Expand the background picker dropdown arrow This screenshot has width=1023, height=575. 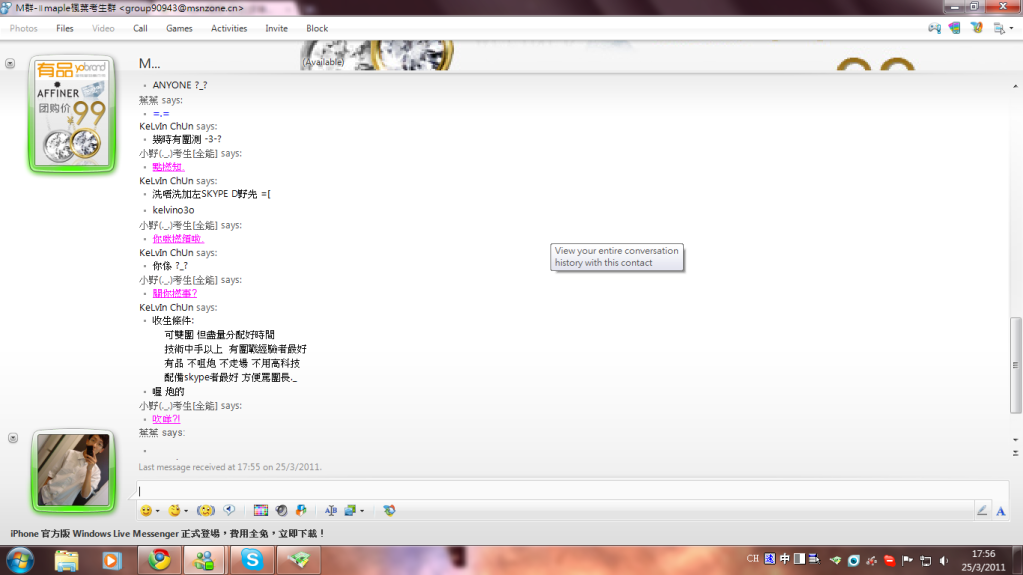(x=362, y=511)
